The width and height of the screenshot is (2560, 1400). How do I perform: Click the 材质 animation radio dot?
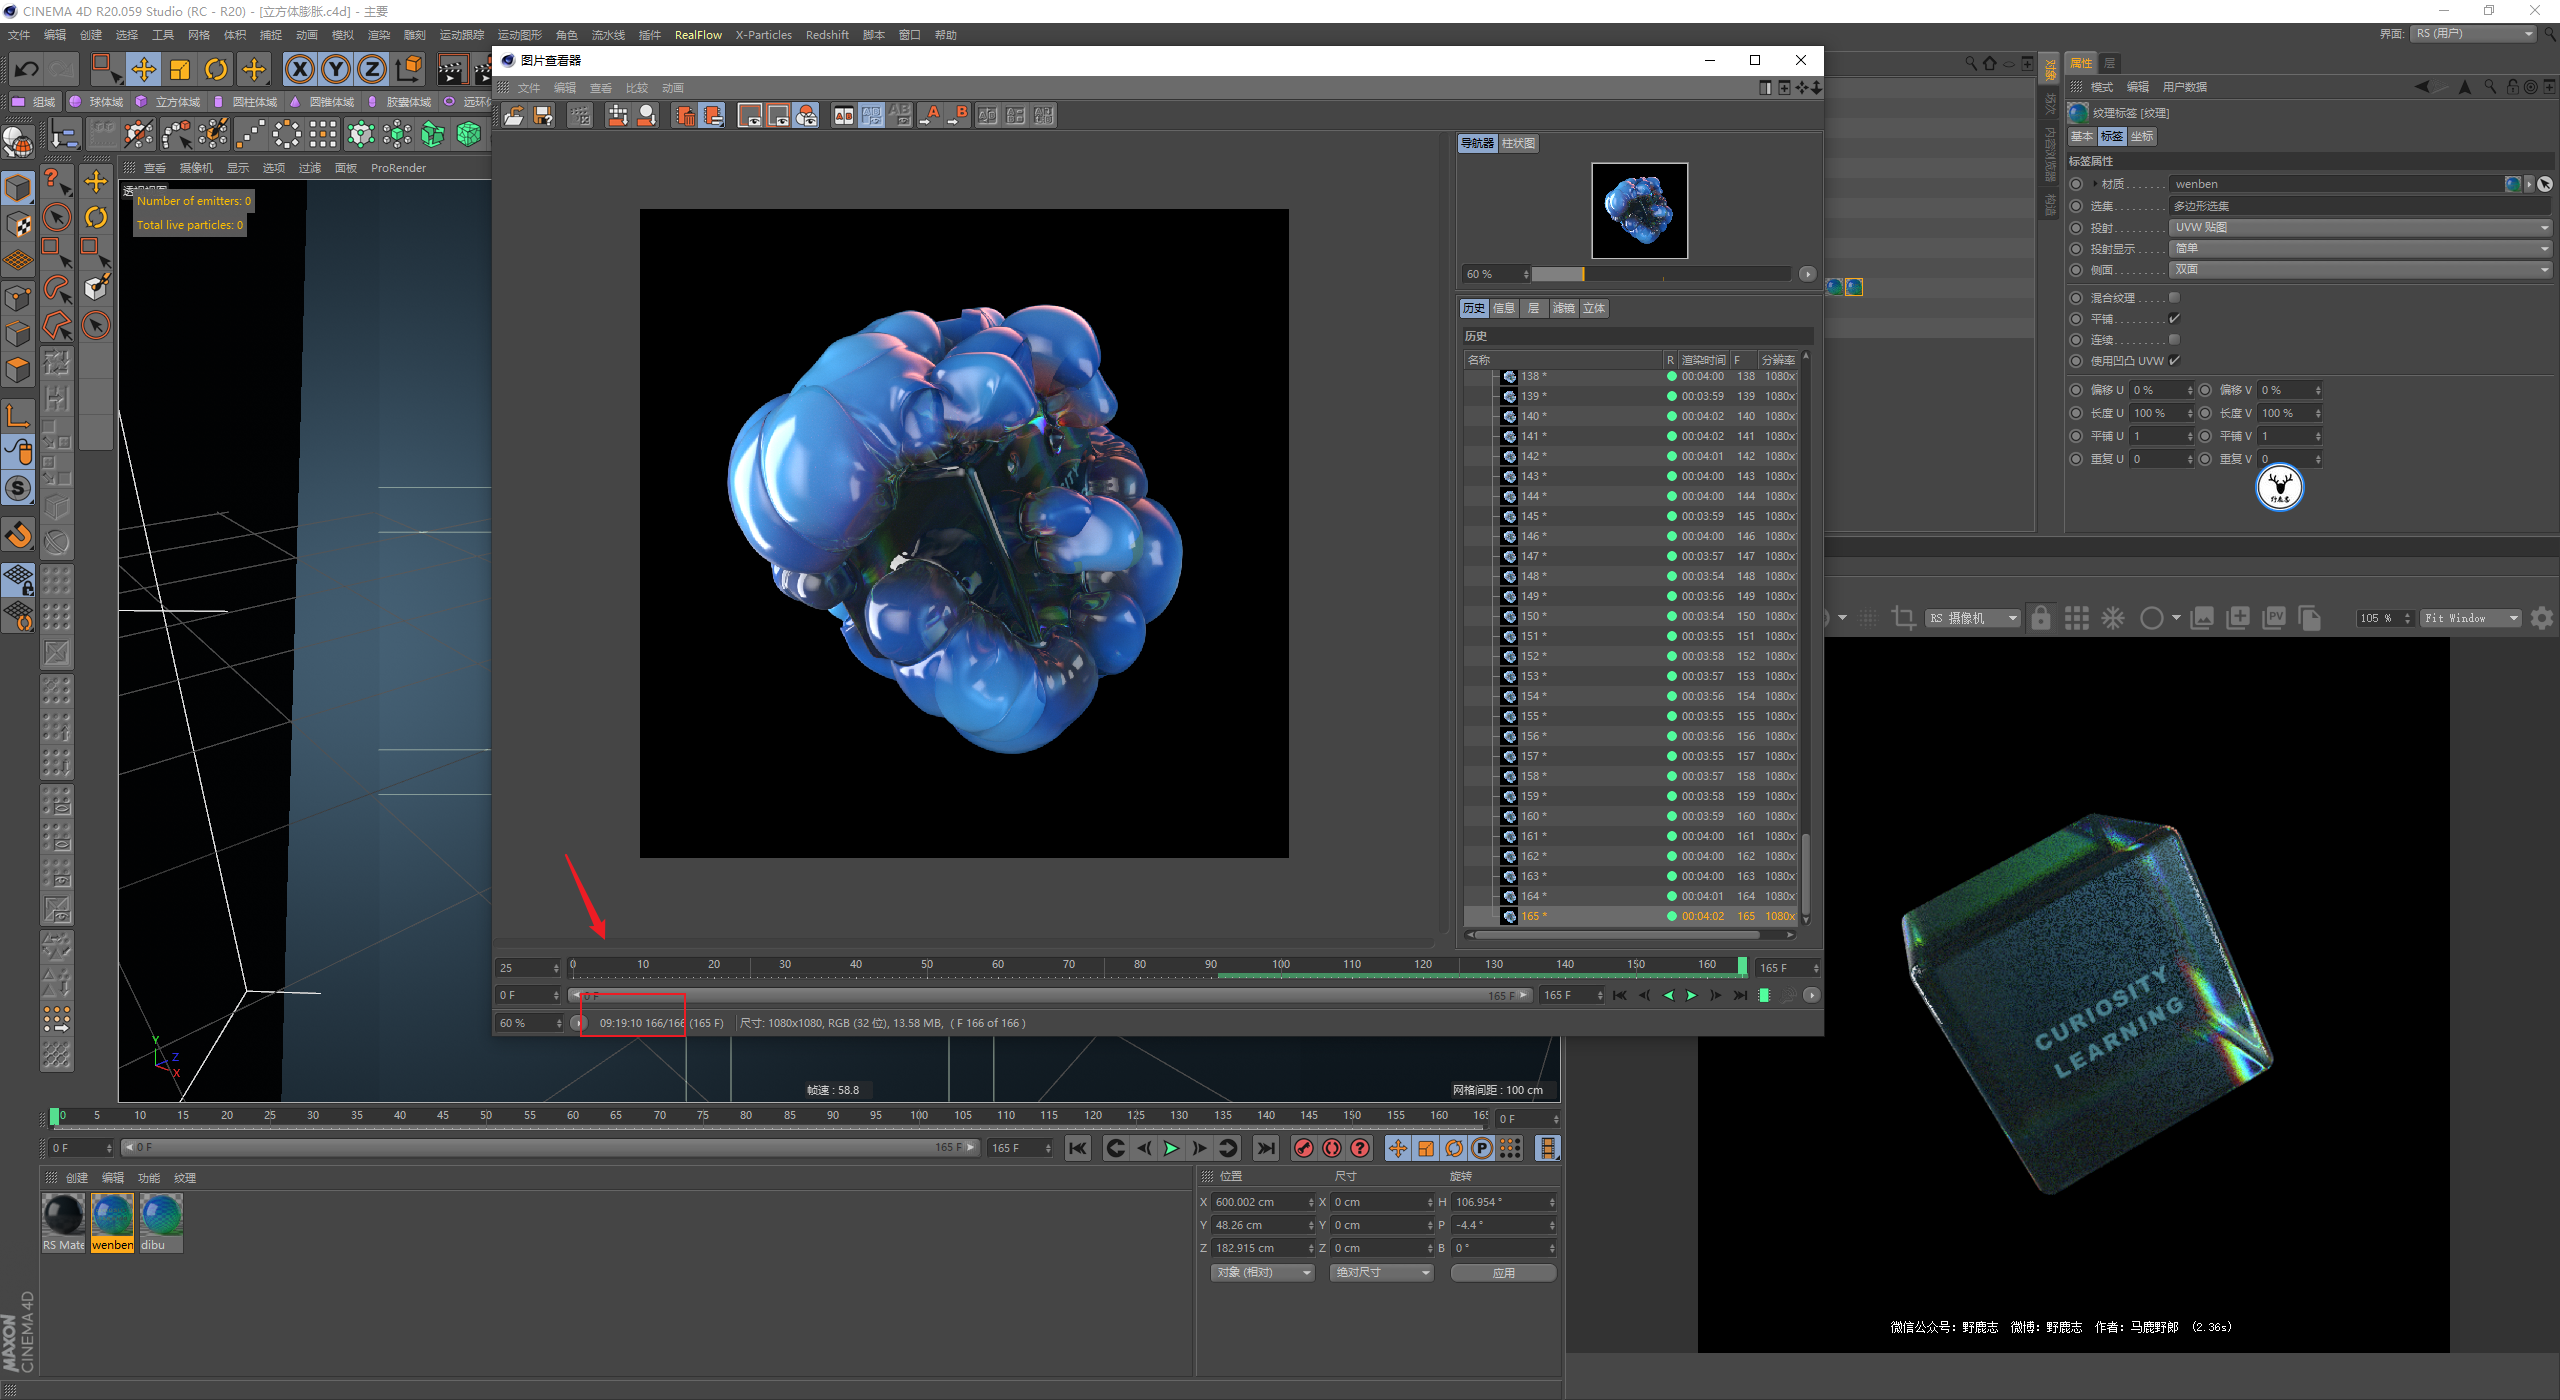point(2076,184)
